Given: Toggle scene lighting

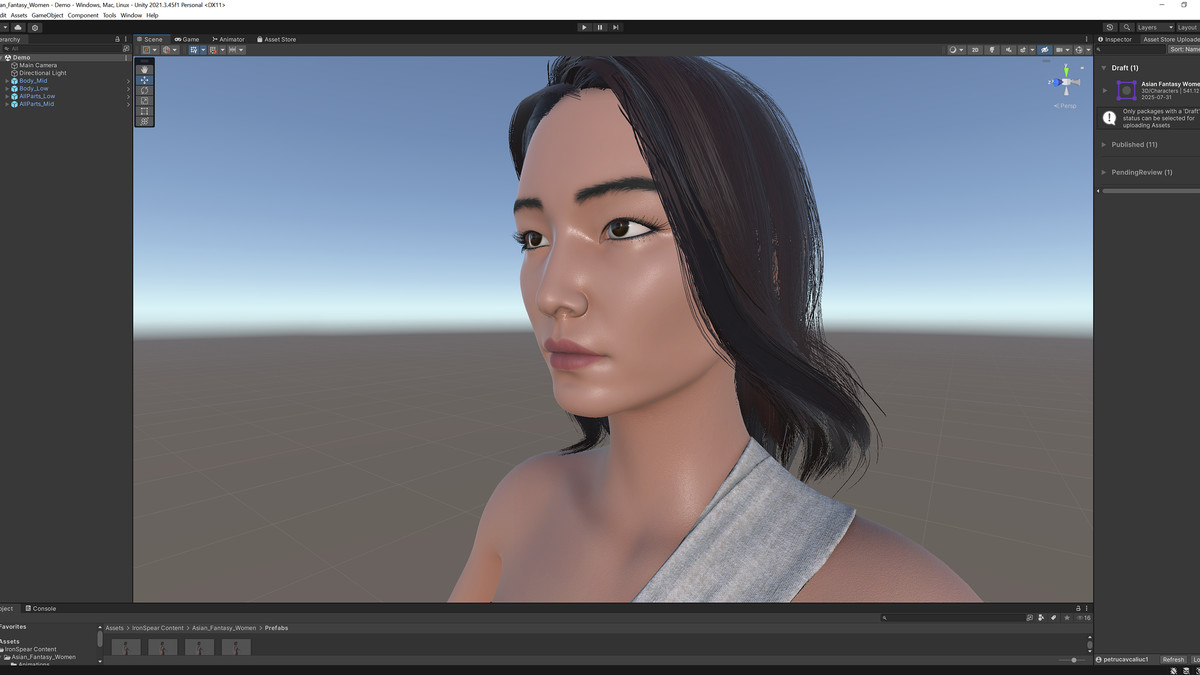Looking at the screenshot, I should pyautogui.click(x=993, y=50).
